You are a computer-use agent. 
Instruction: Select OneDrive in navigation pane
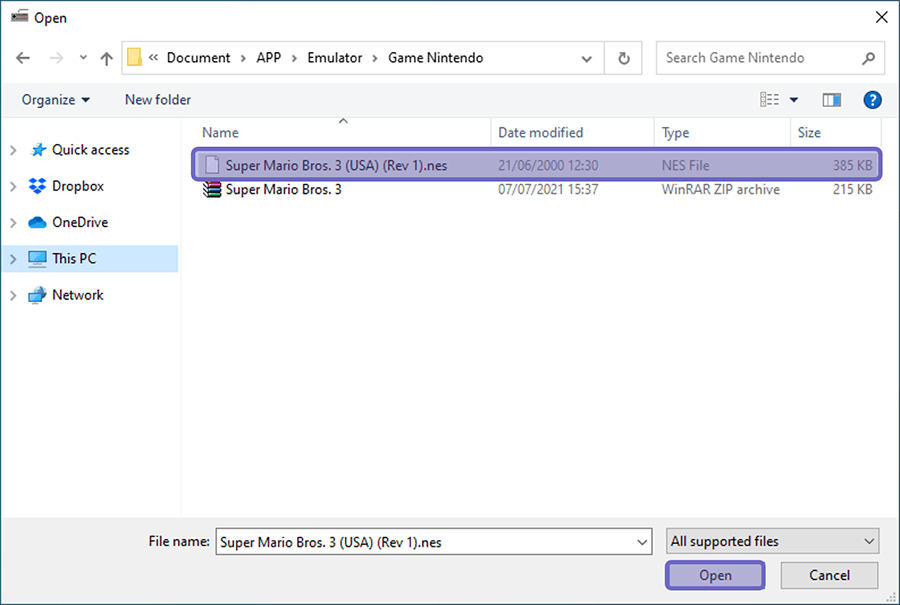coord(80,222)
